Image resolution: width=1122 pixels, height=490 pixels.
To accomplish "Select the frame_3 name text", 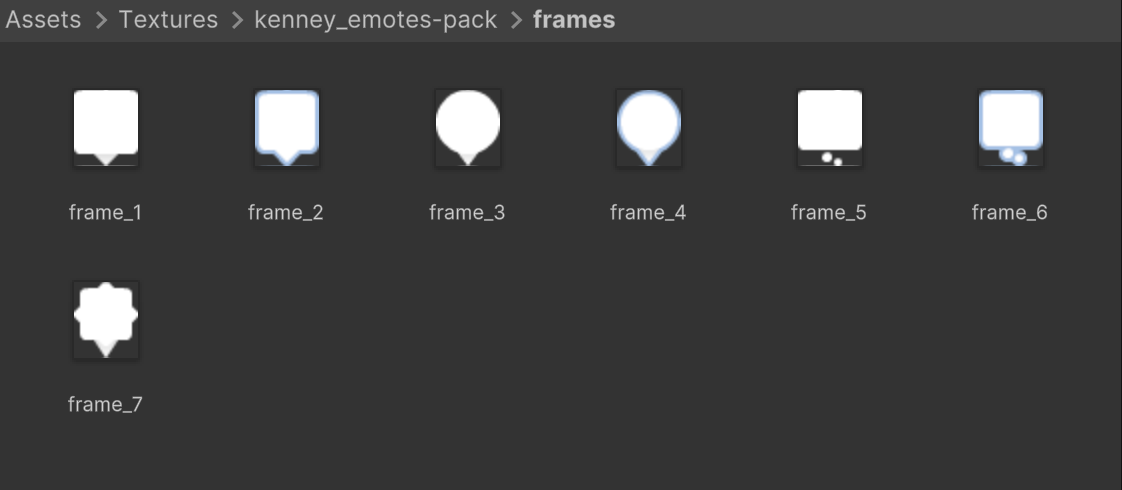I will pos(467,213).
